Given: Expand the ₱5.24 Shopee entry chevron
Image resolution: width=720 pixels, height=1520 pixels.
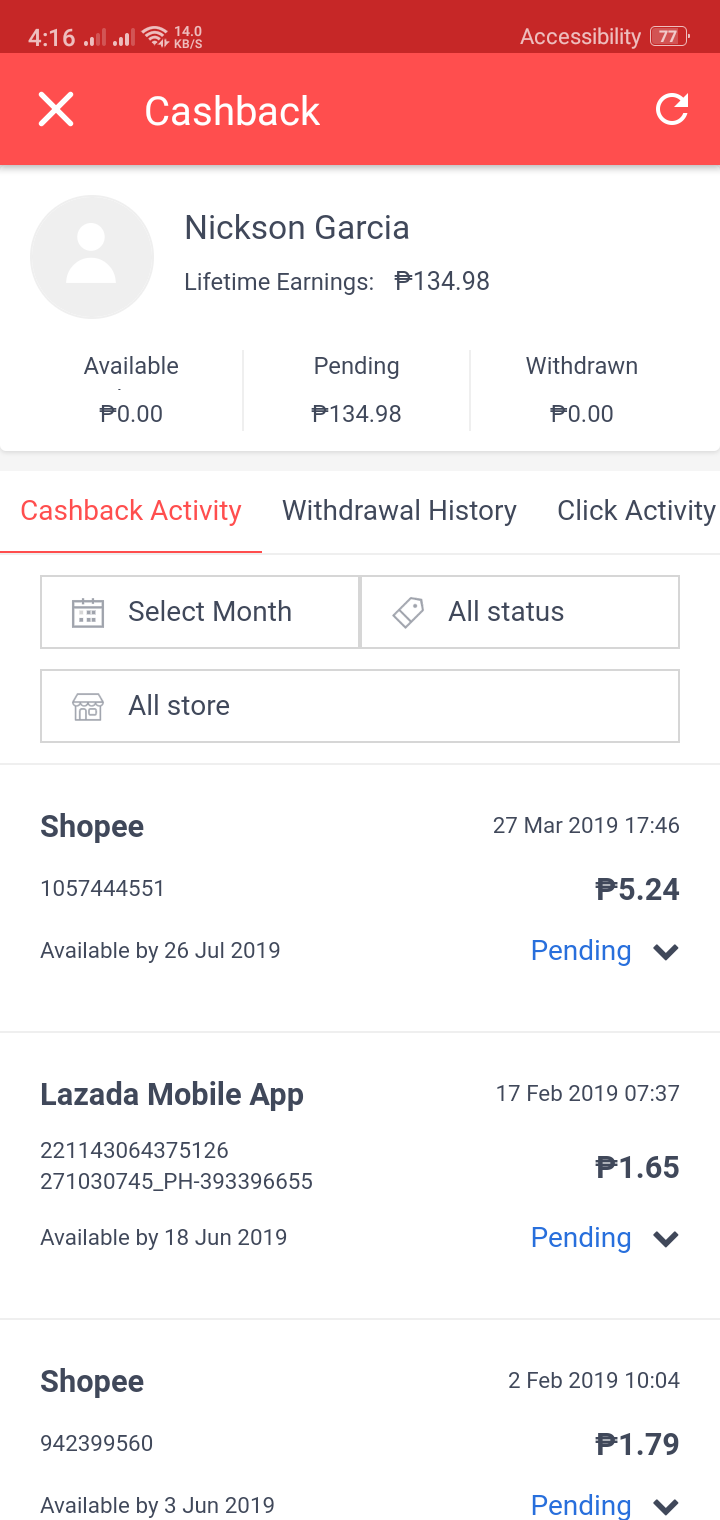Looking at the screenshot, I should [666, 952].
